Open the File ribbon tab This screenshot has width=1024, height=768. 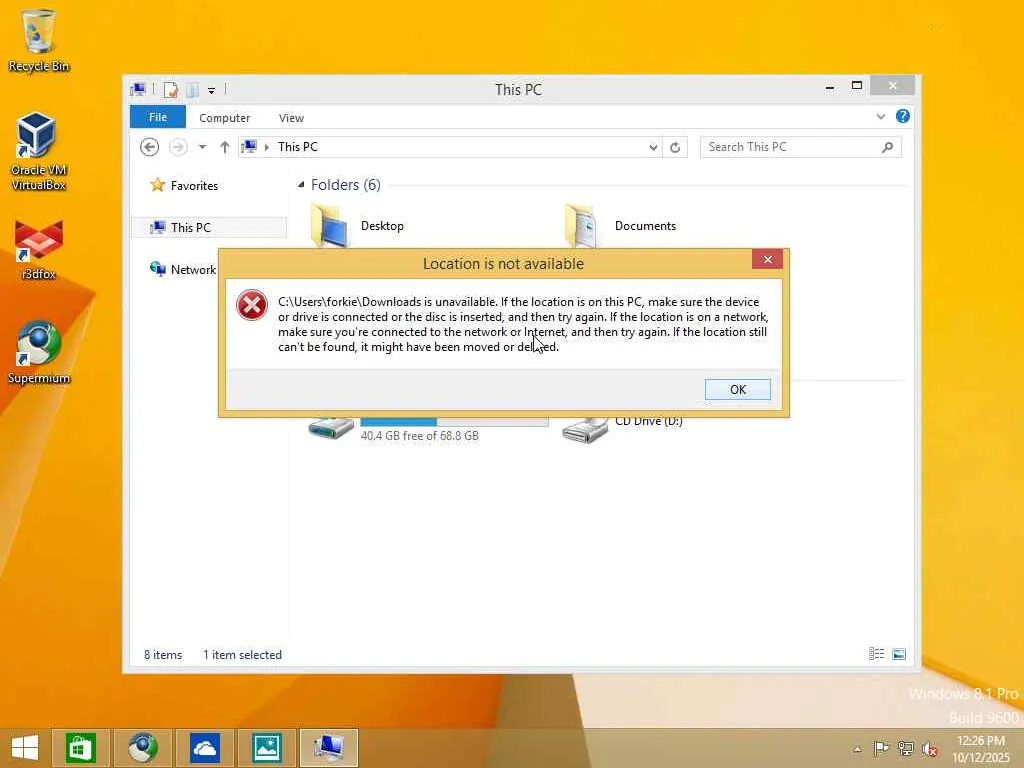pos(157,117)
